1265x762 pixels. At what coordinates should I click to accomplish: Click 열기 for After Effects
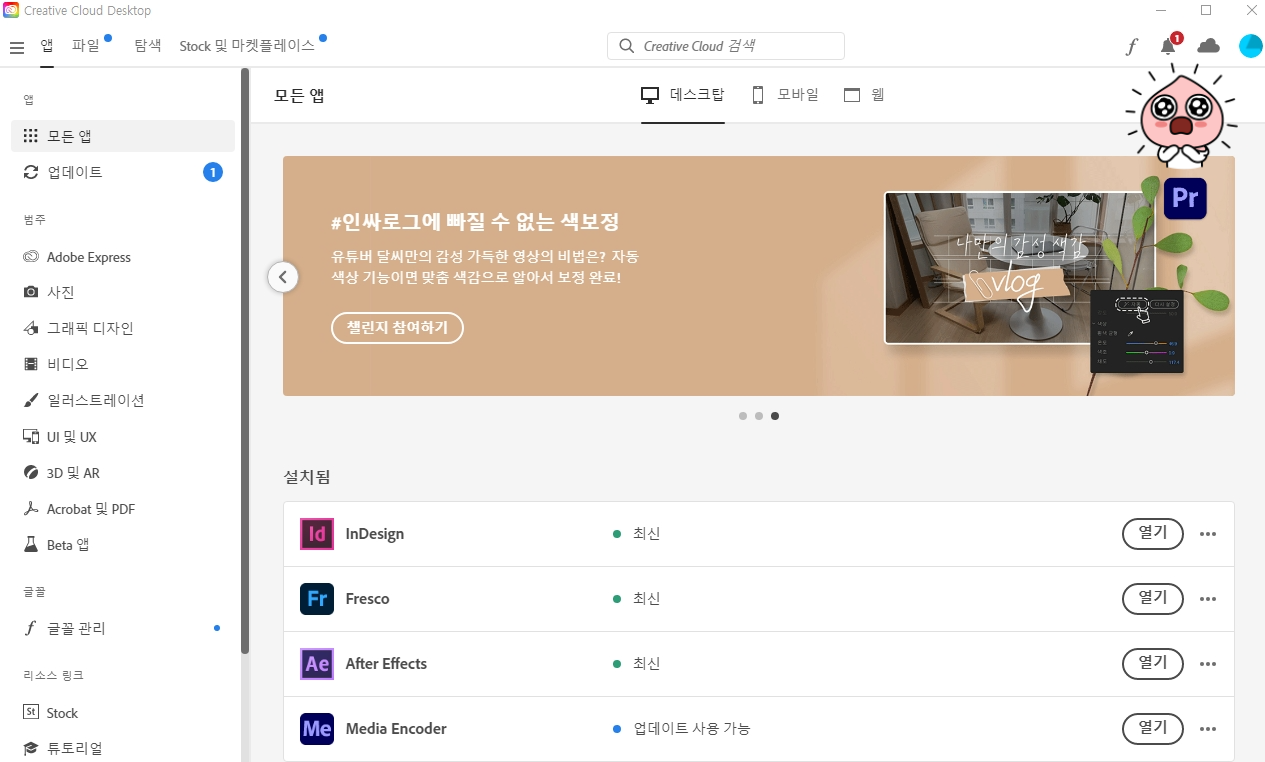(x=1153, y=664)
